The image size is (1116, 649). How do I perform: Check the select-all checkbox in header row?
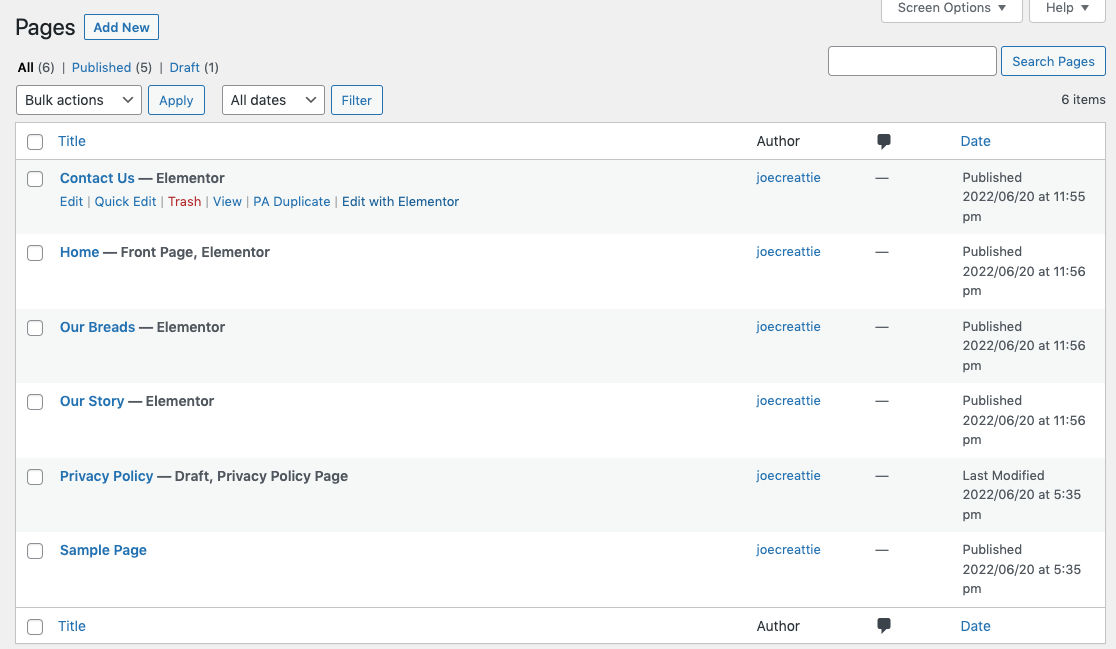pyautogui.click(x=35, y=141)
